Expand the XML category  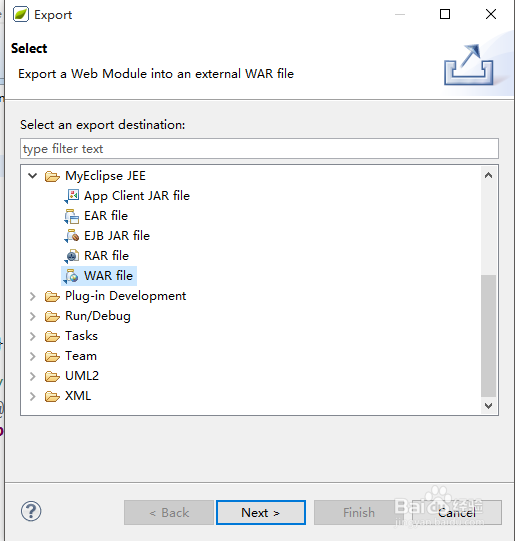33,396
